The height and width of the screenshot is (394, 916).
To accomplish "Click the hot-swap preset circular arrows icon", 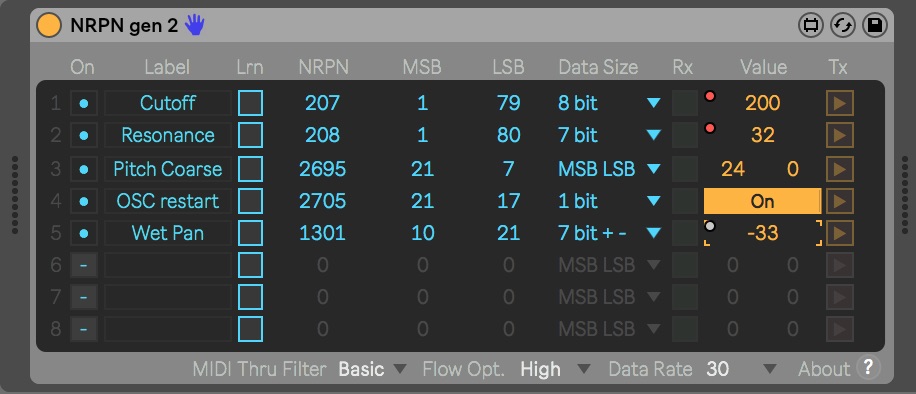I will [x=842, y=25].
